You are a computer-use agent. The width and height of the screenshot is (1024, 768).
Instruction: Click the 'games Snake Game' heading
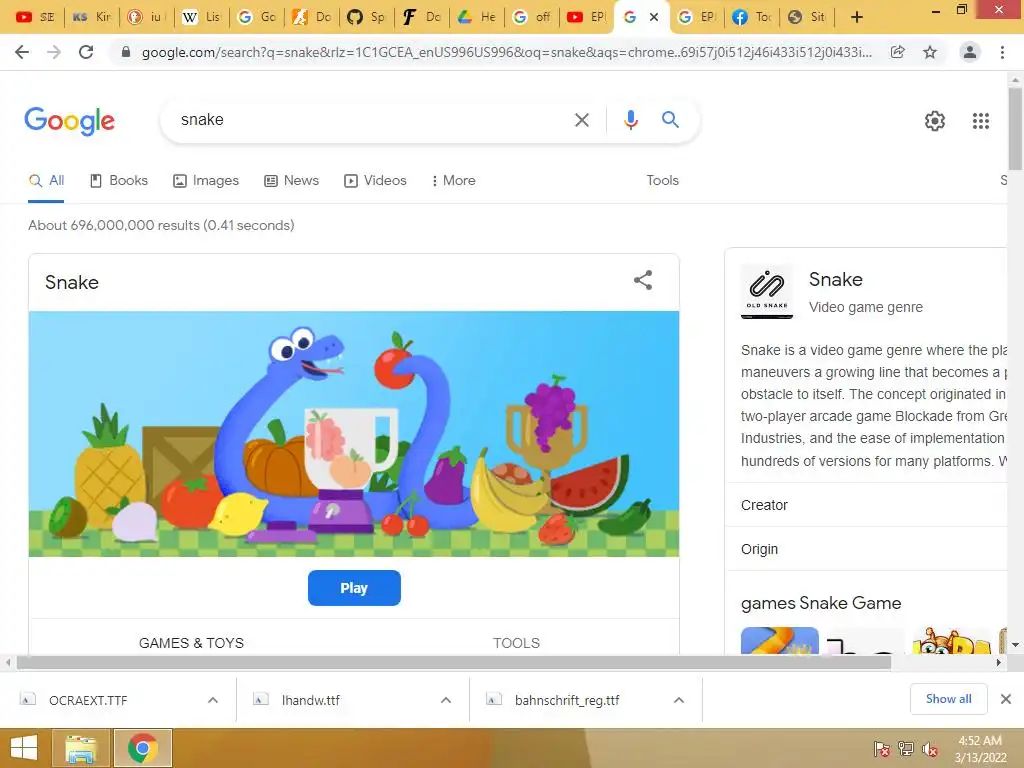pos(821,603)
